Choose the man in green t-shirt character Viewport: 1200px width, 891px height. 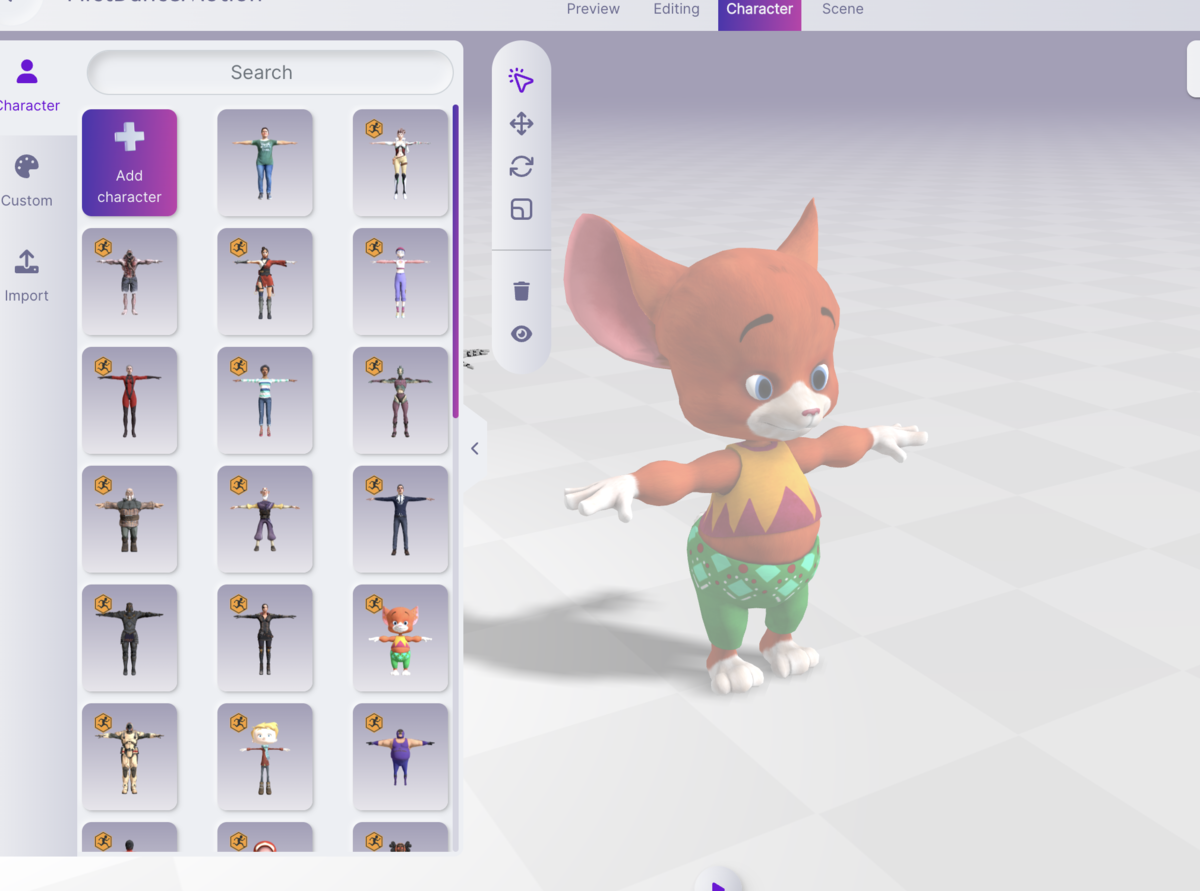[x=265, y=163]
